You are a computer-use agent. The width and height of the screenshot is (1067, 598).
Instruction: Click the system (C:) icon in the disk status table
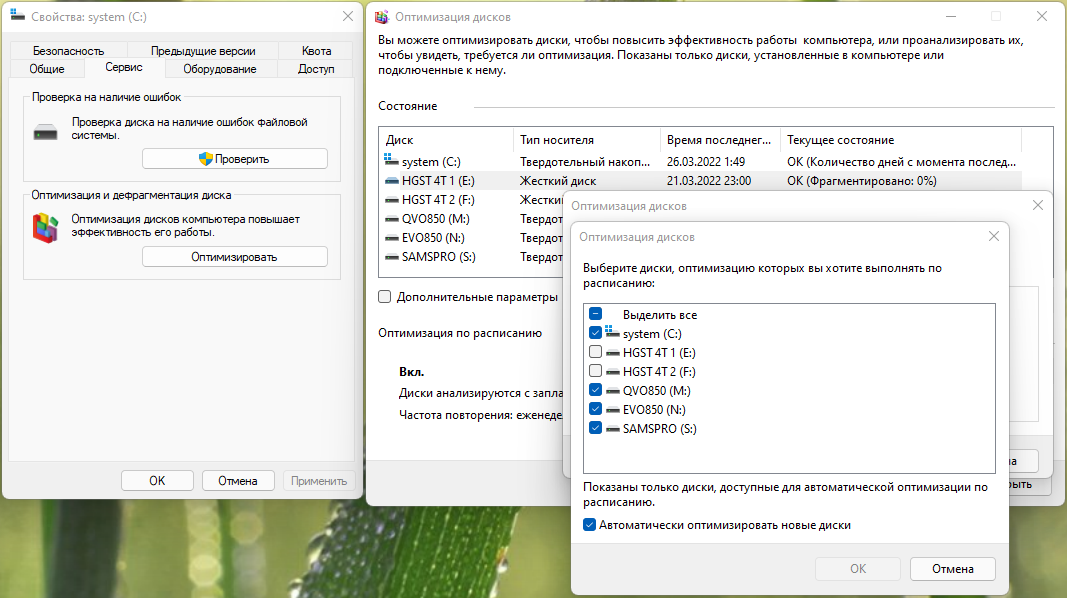click(391, 161)
